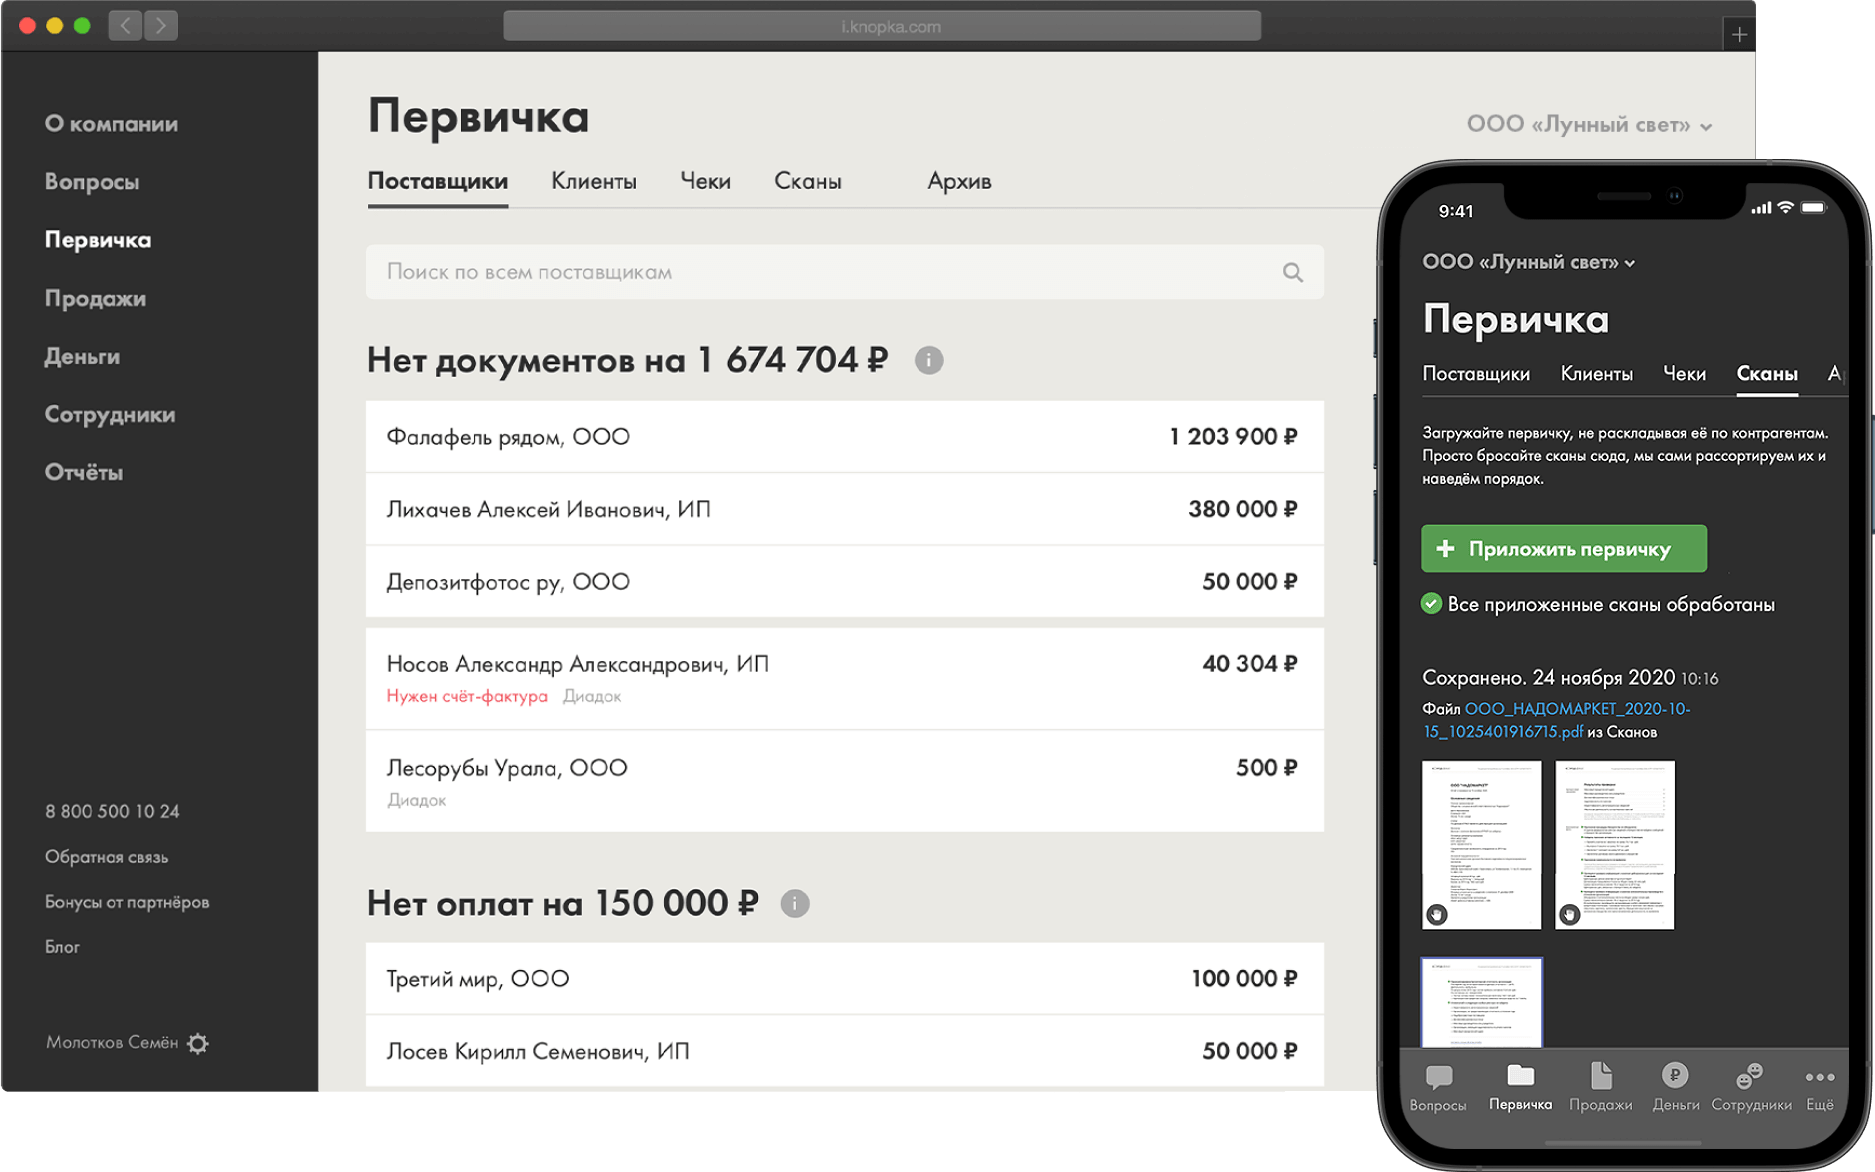Click Бонусы от партнёров link in sidebar
The height and width of the screenshot is (1172, 1875).
127,902
